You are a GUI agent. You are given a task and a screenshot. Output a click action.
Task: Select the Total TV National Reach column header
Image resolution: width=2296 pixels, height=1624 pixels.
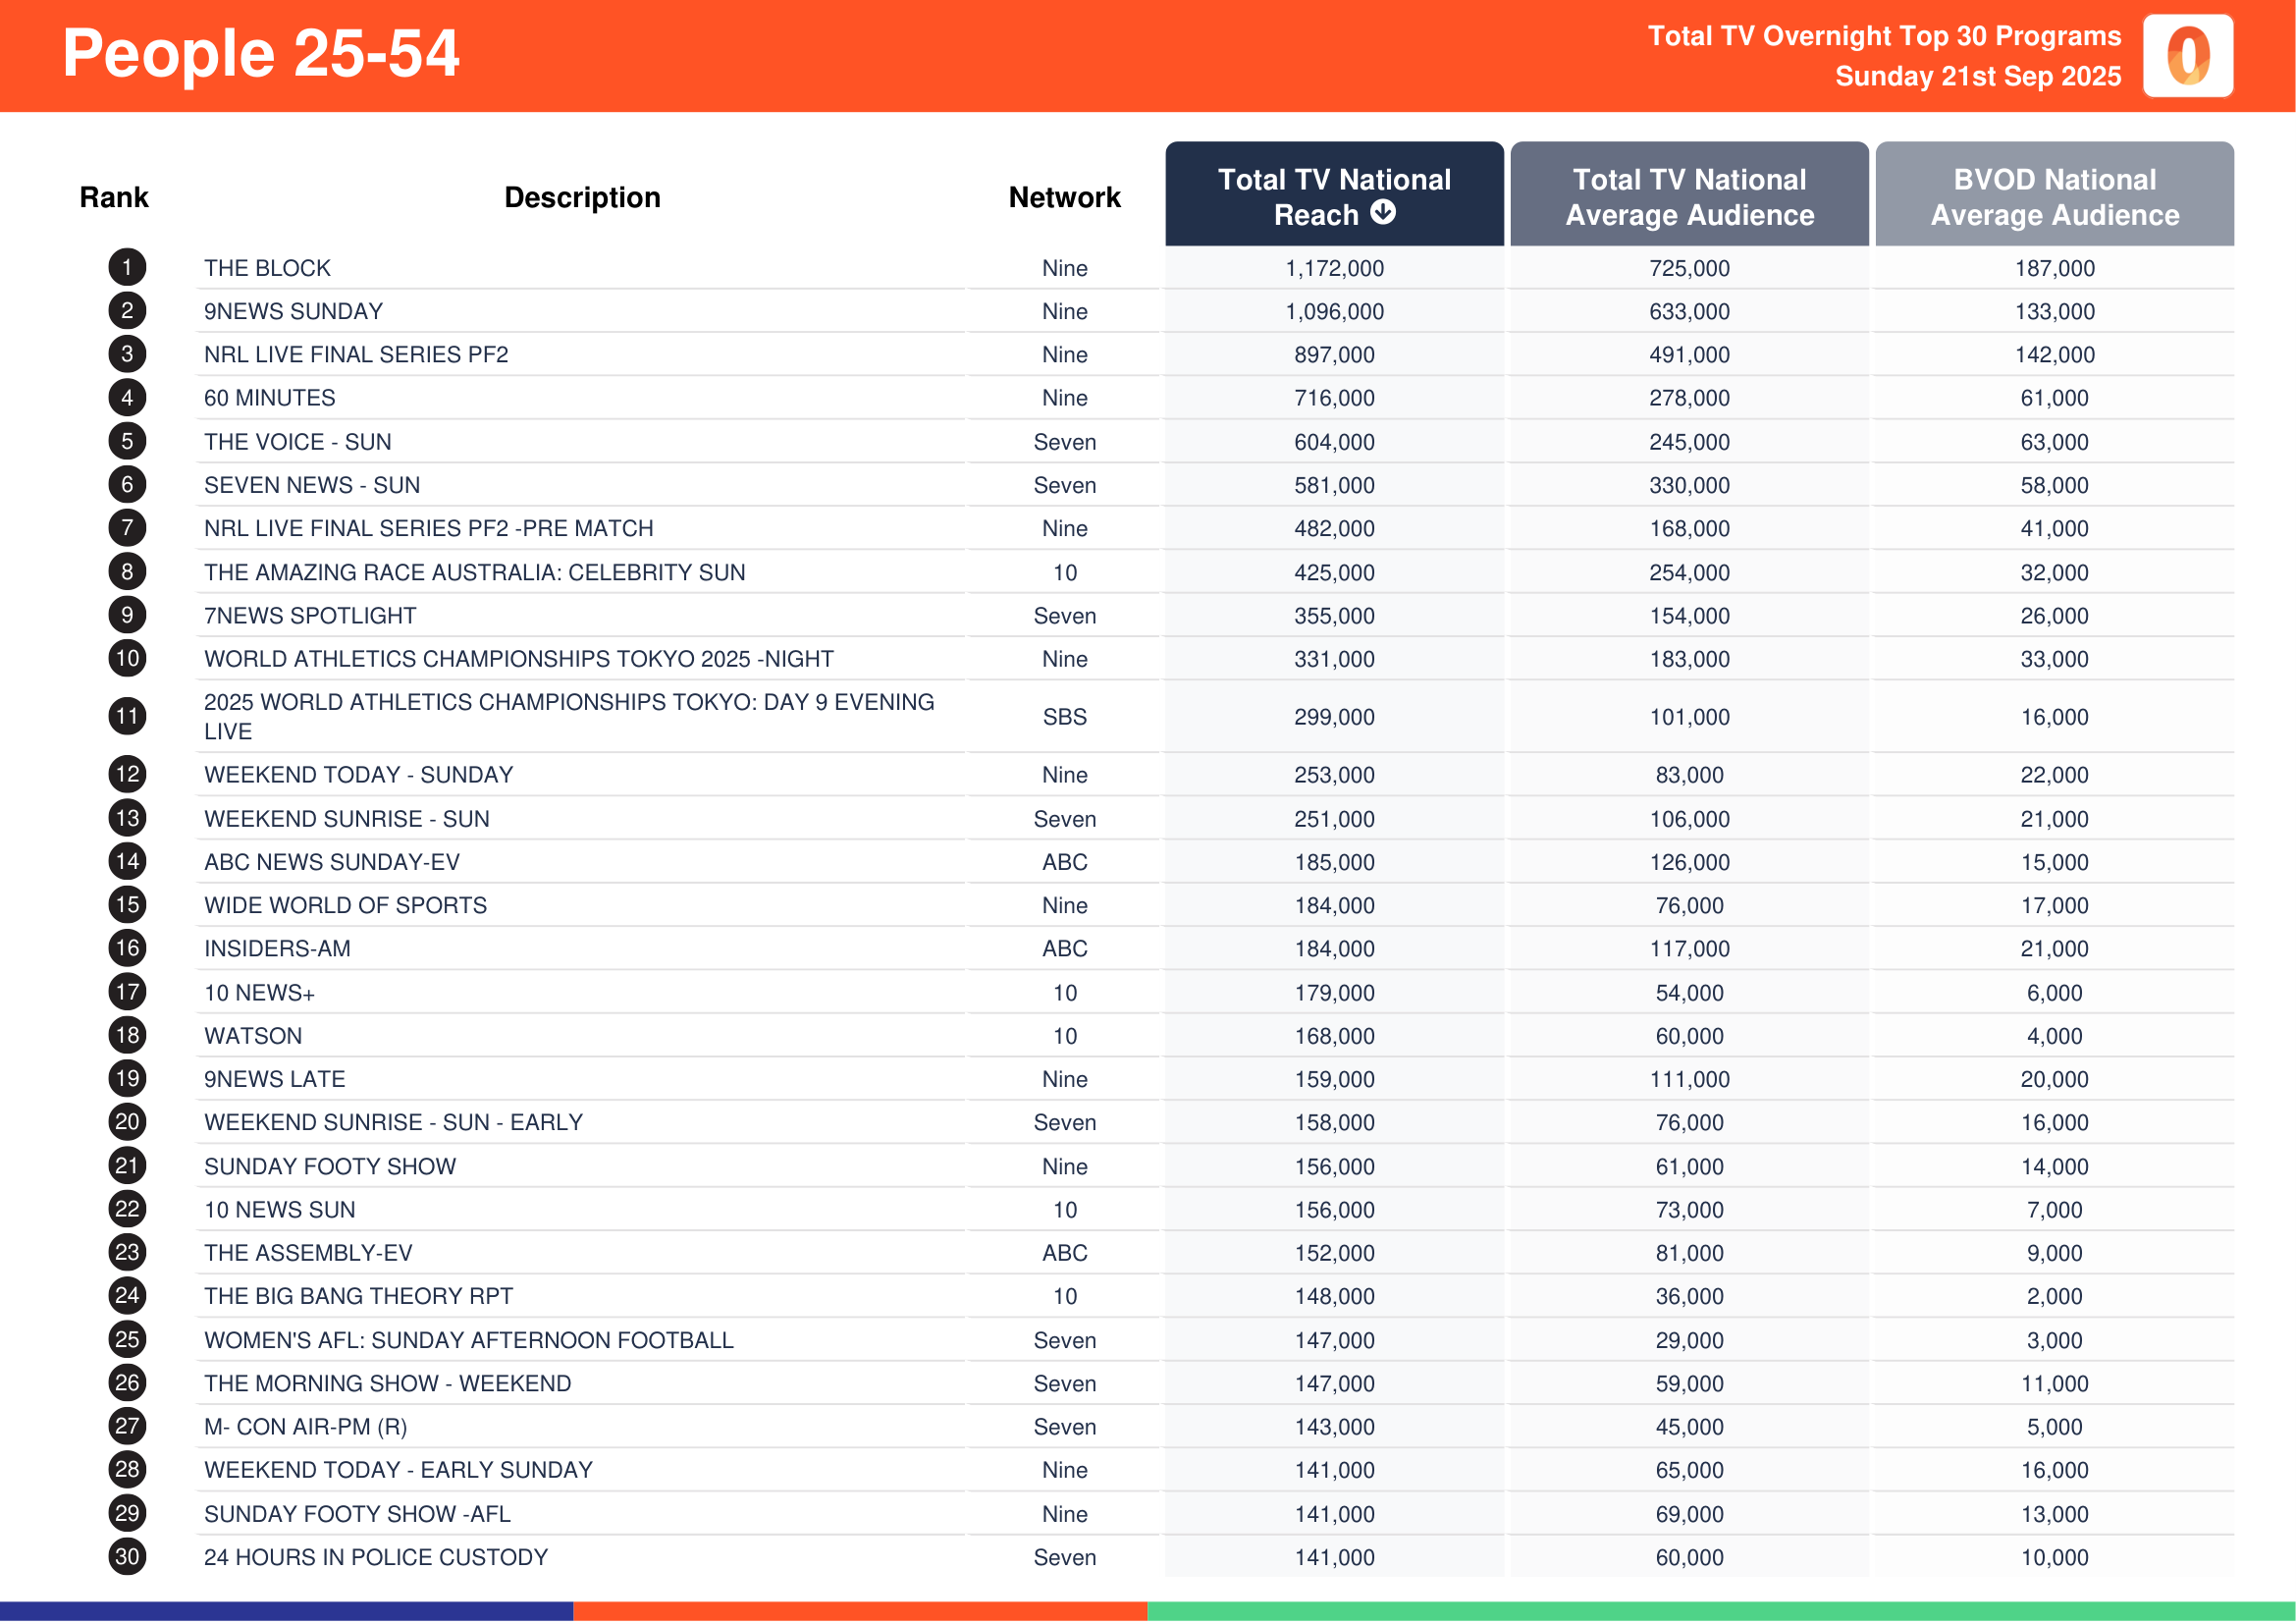point(1334,194)
